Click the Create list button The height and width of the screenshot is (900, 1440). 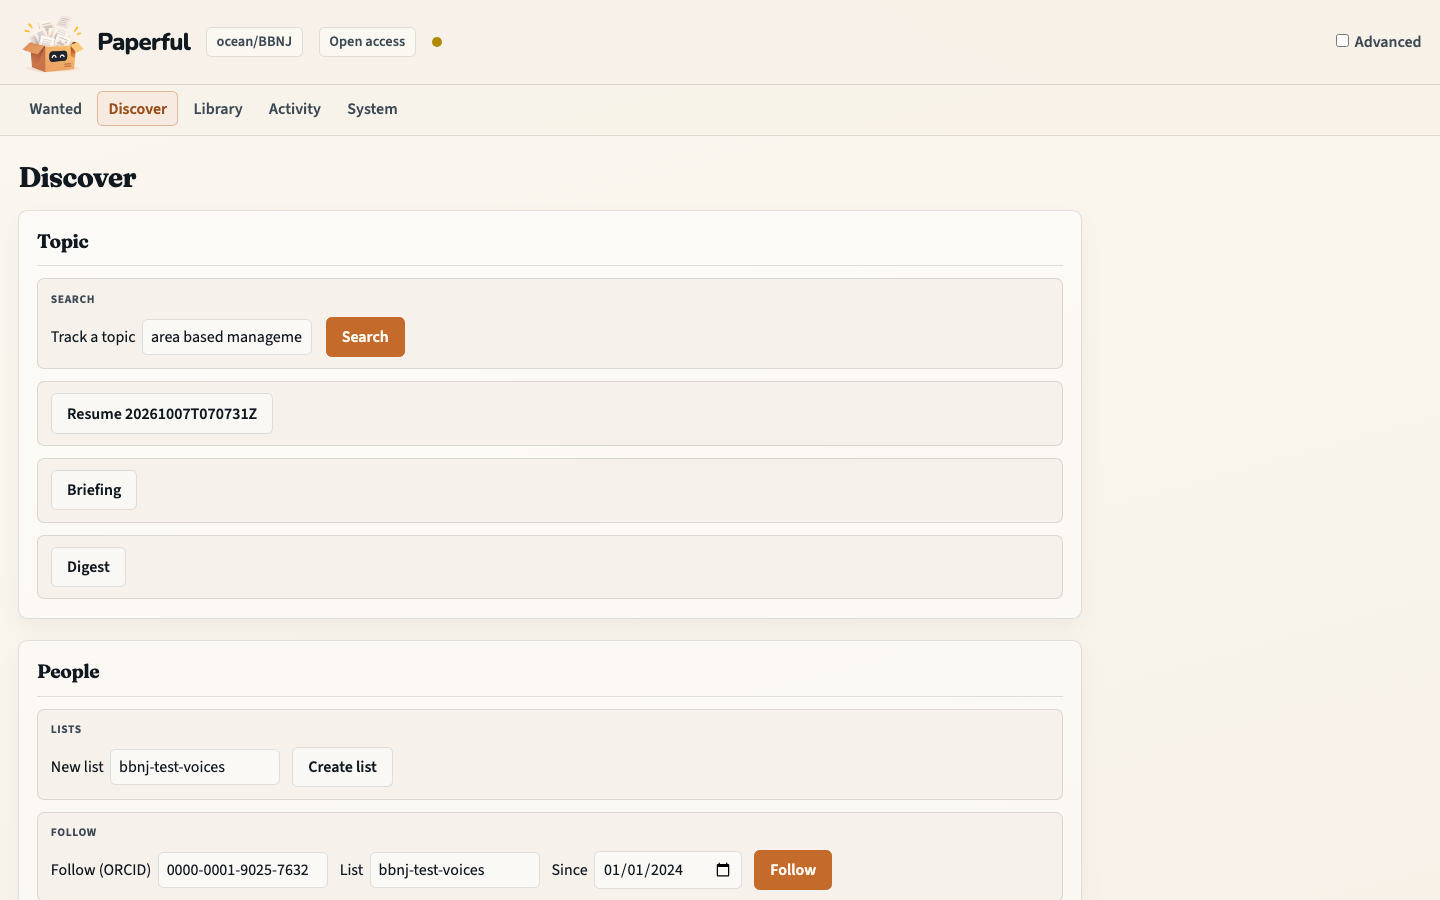click(x=342, y=767)
